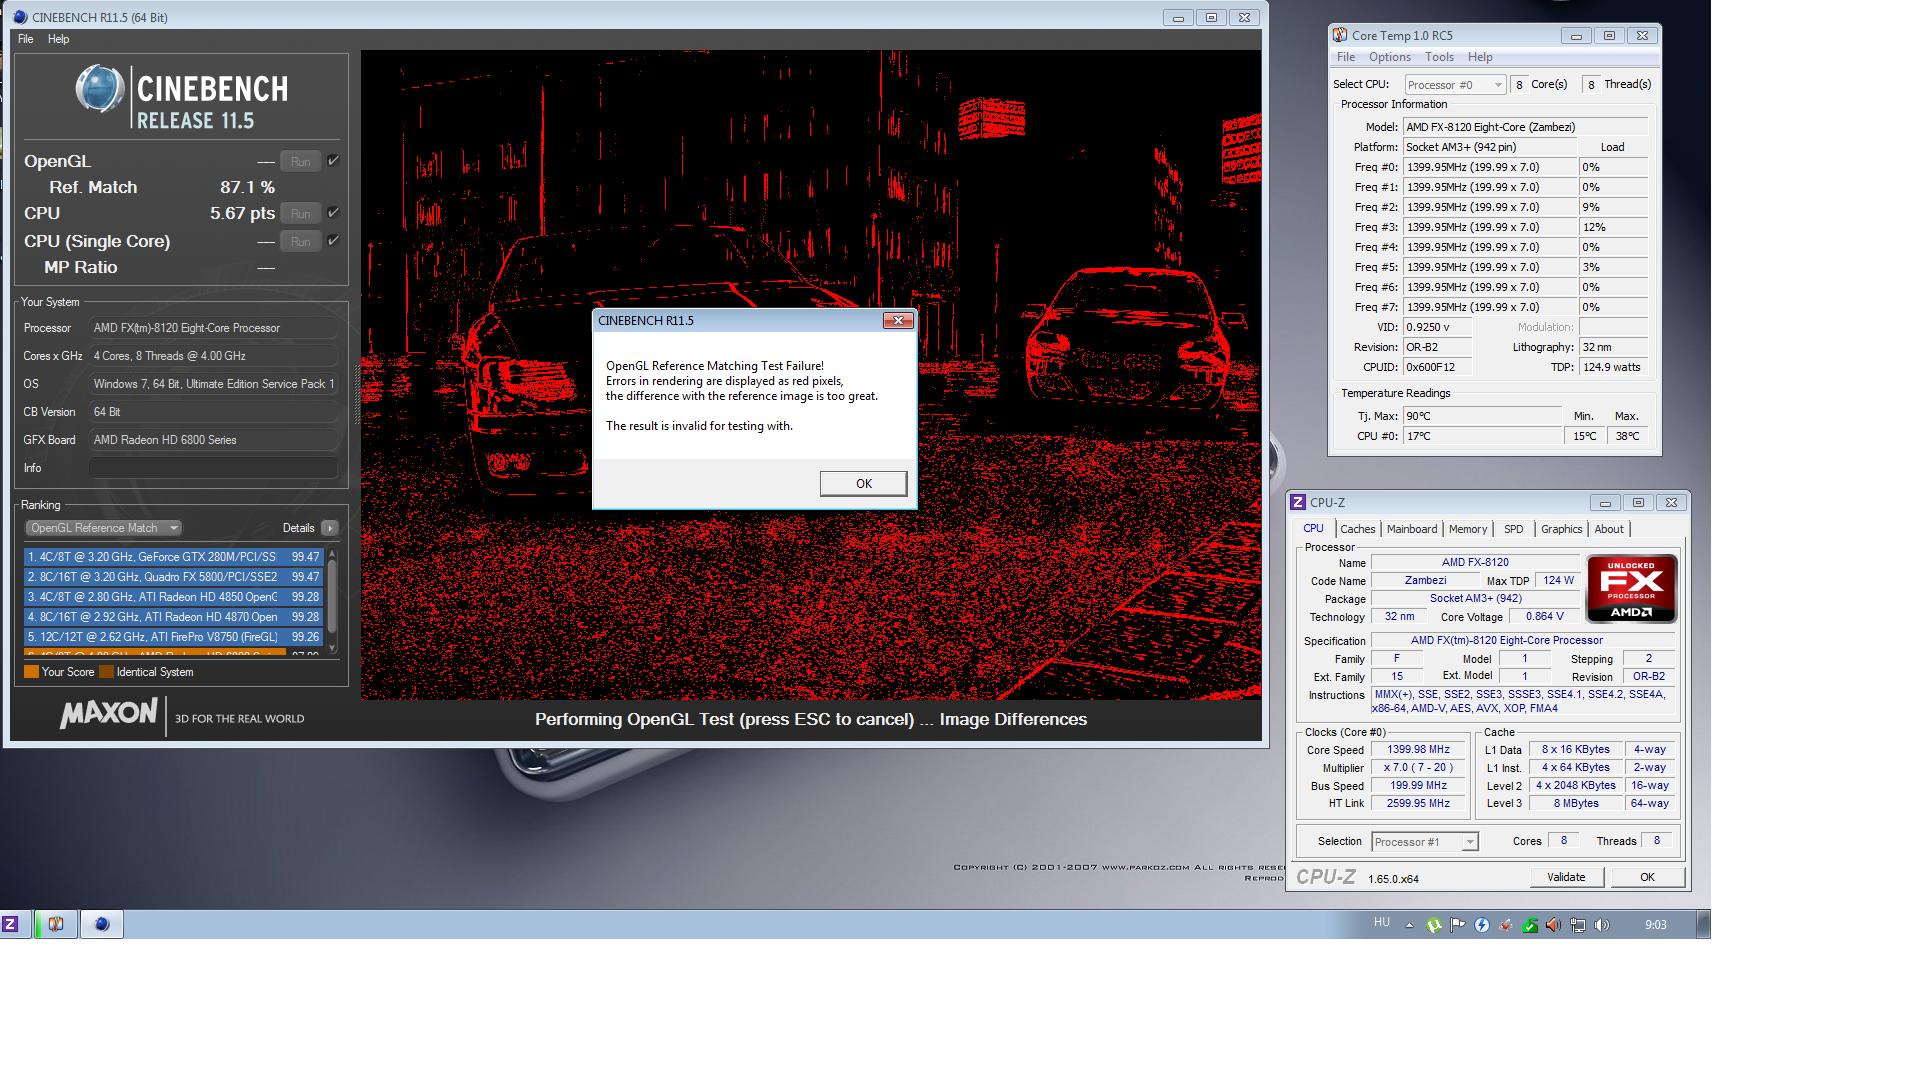The image size is (1920, 1080).
Task: Open Cinebench from the taskbar
Action: point(101,925)
